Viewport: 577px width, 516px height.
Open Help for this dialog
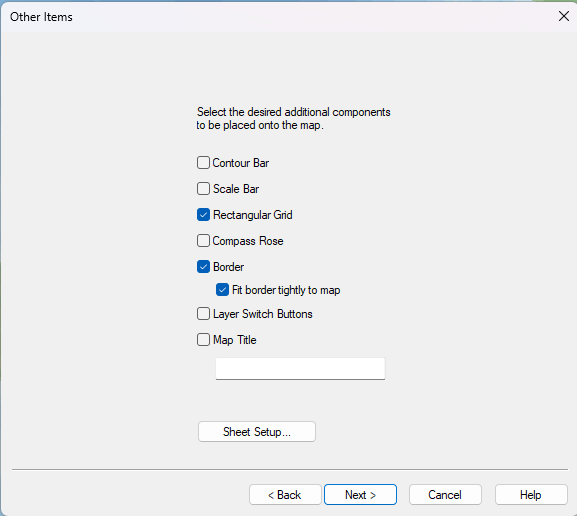tap(531, 495)
